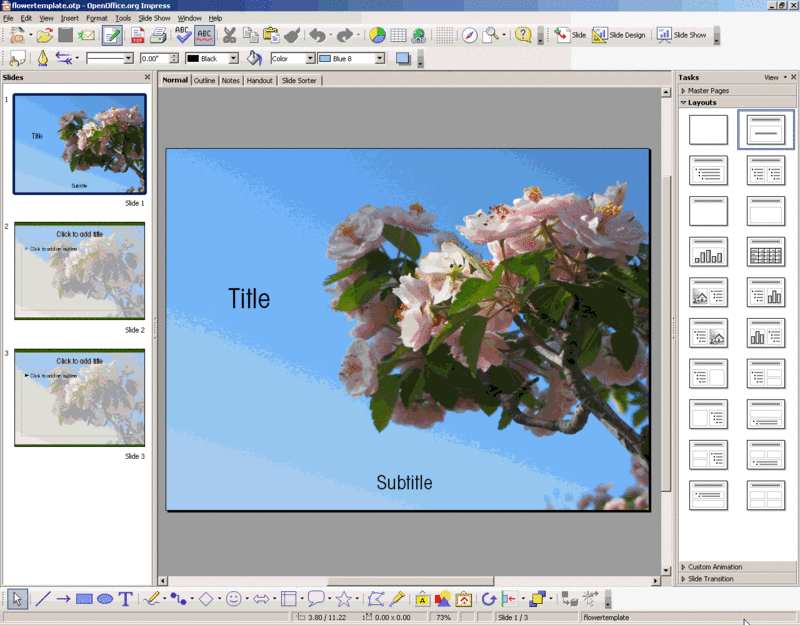Switch to the Handout tab
This screenshot has width=800, height=625.
[260, 81]
